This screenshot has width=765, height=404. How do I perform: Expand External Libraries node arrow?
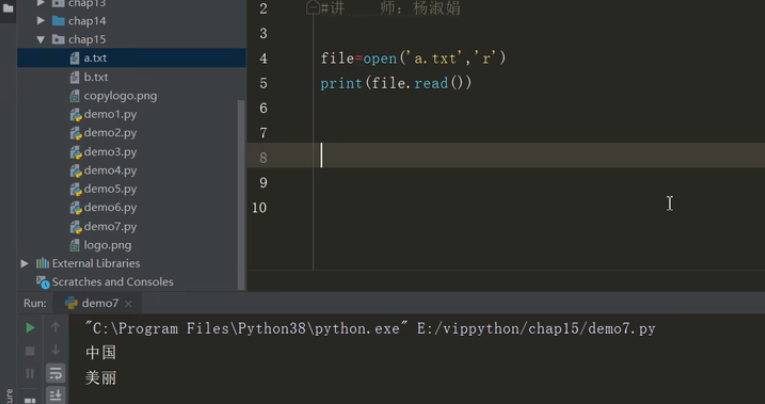click(24, 263)
